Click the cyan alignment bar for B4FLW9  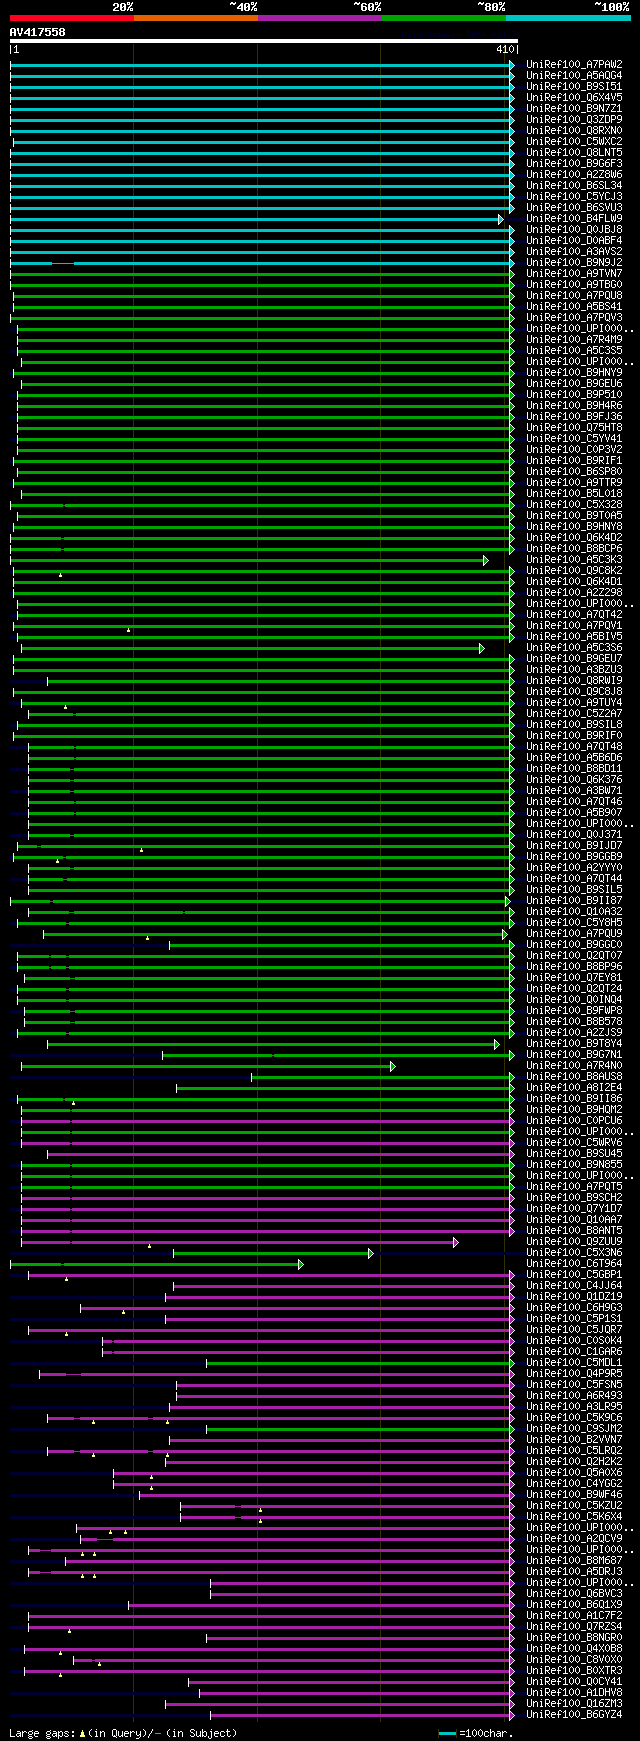pos(256,219)
